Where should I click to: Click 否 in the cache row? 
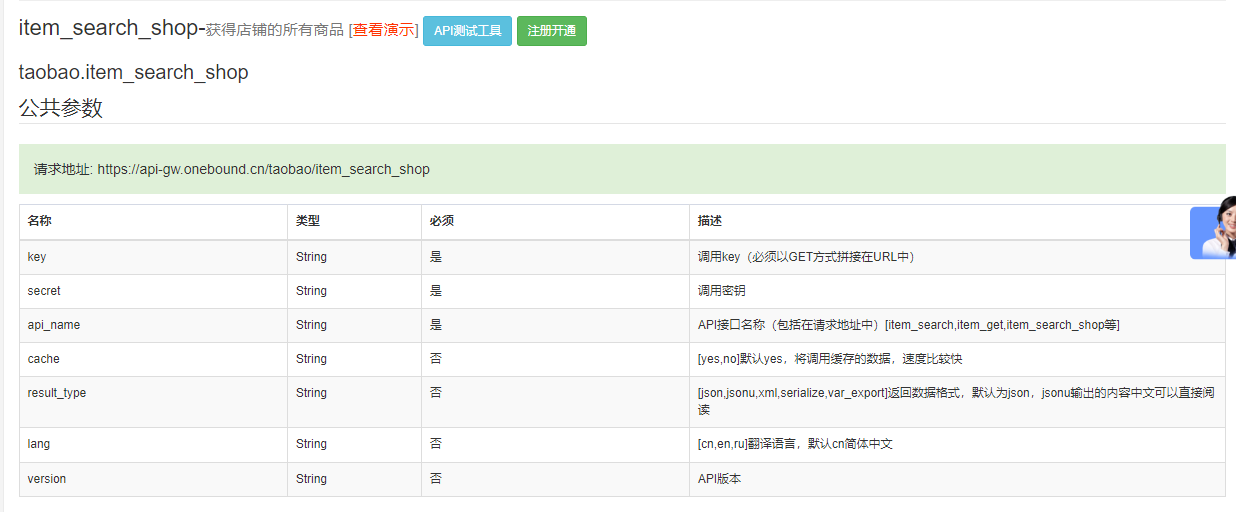(436, 359)
